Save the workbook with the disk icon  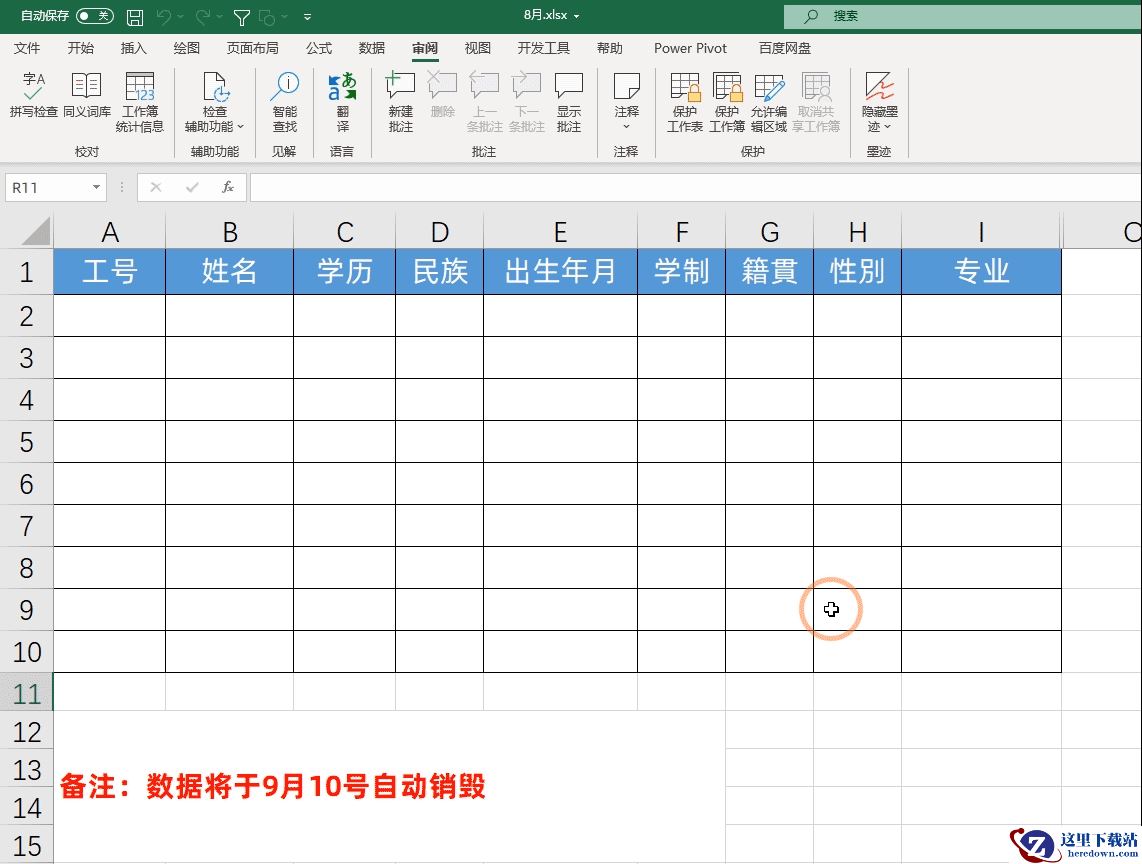point(135,17)
